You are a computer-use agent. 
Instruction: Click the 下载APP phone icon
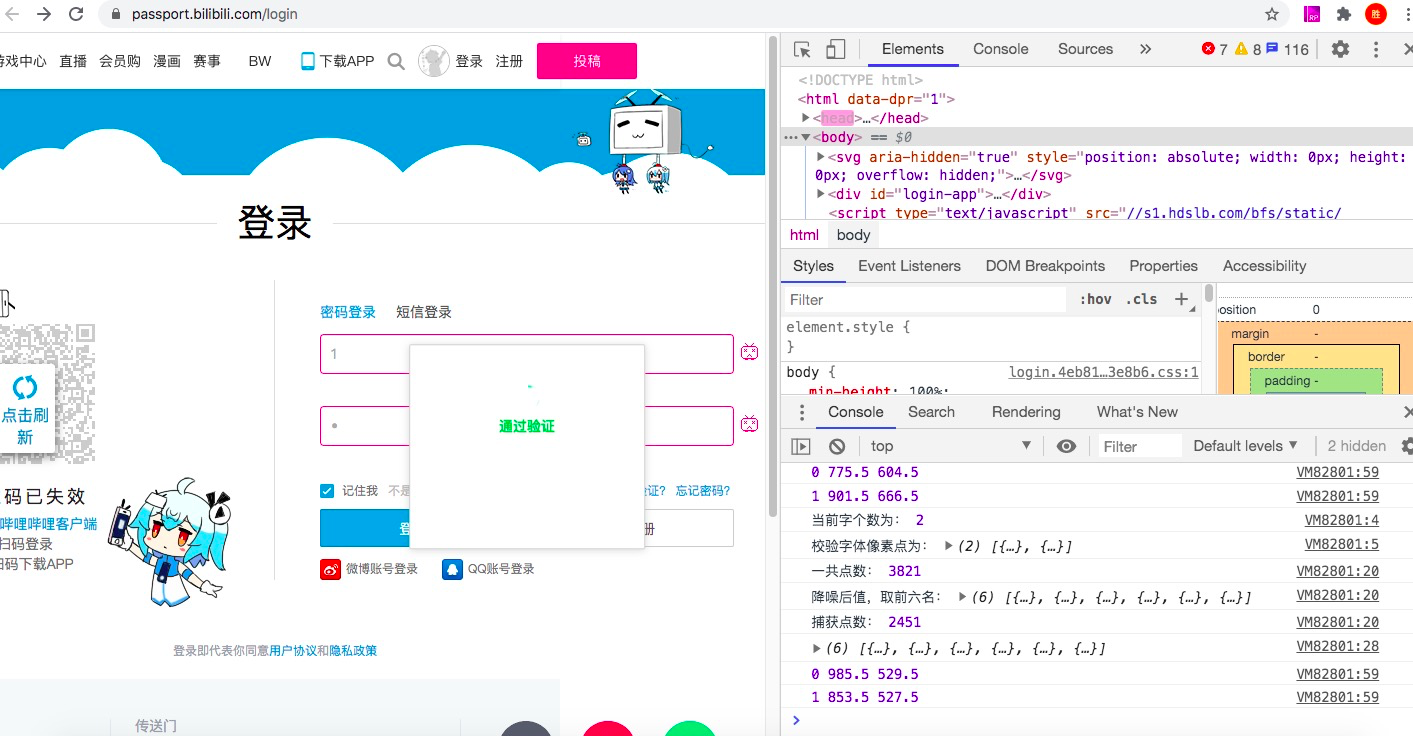308,61
